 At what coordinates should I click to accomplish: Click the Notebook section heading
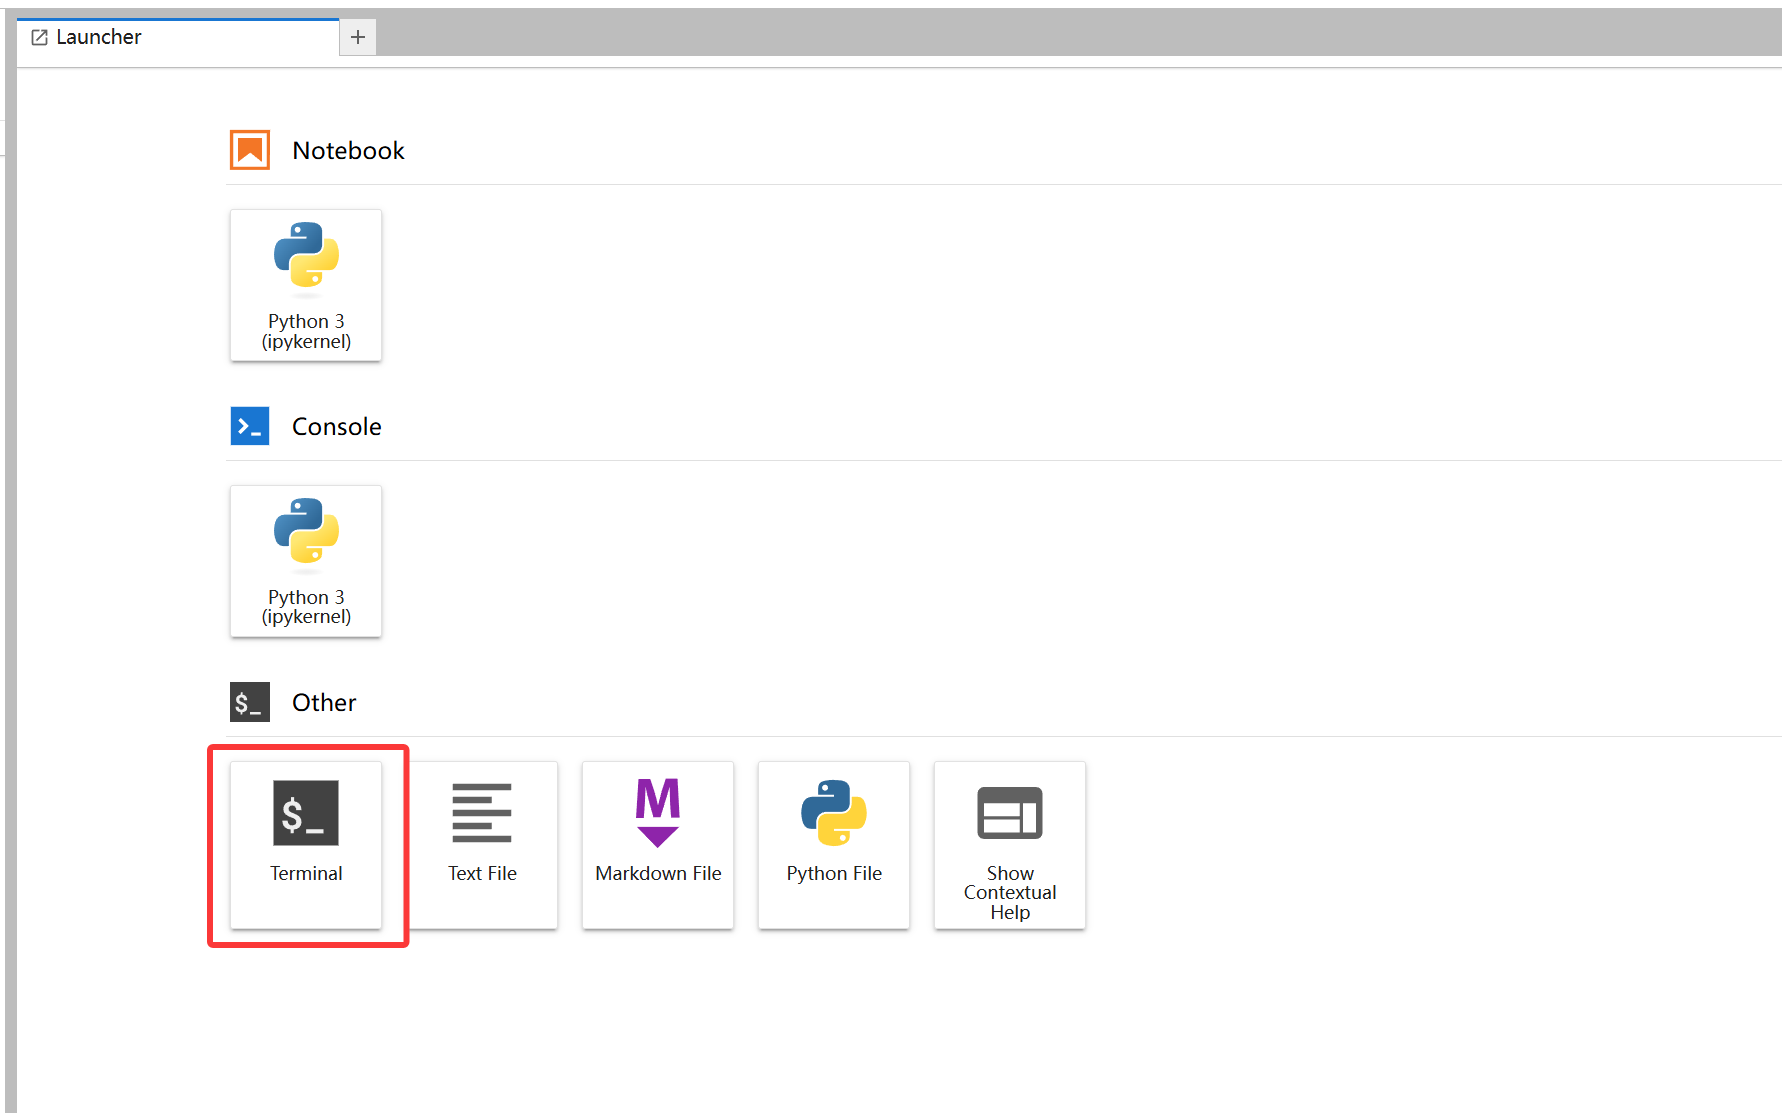pos(348,151)
